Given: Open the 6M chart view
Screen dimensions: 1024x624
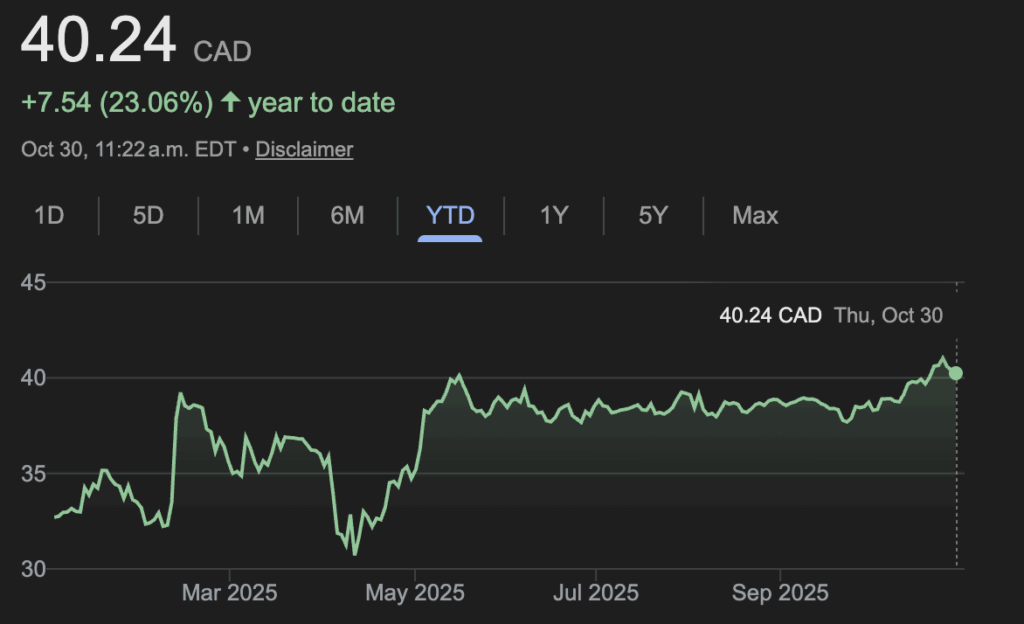Looking at the screenshot, I should click(x=347, y=215).
